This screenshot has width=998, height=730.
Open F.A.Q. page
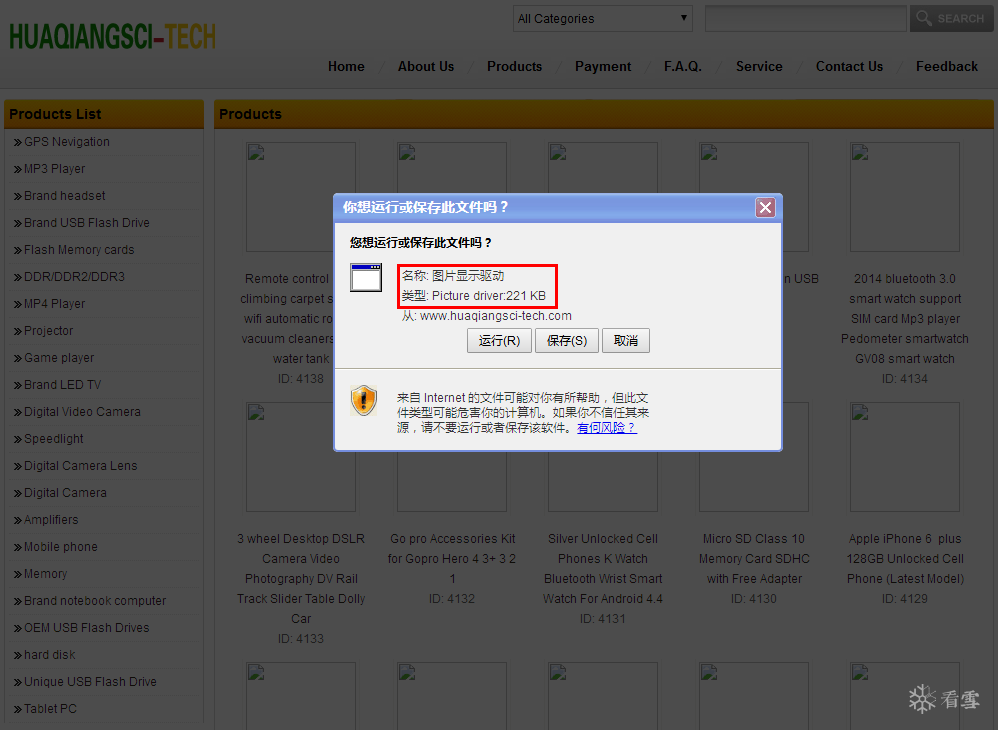click(x=683, y=66)
